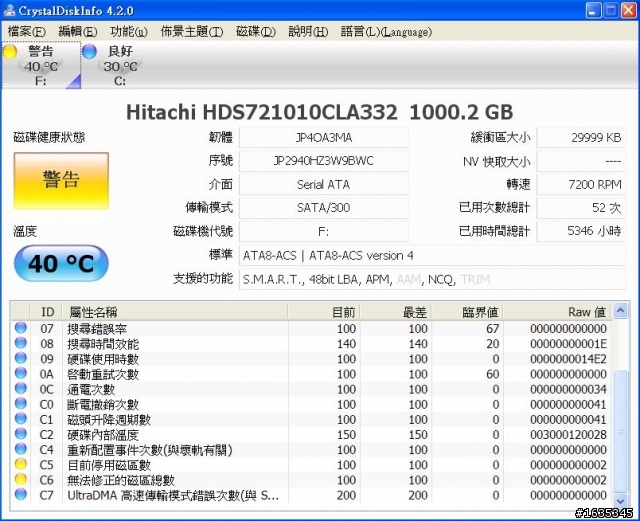Click the 屬性名稱 column header
The width and height of the screenshot is (640, 521).
tap(175, 312)
